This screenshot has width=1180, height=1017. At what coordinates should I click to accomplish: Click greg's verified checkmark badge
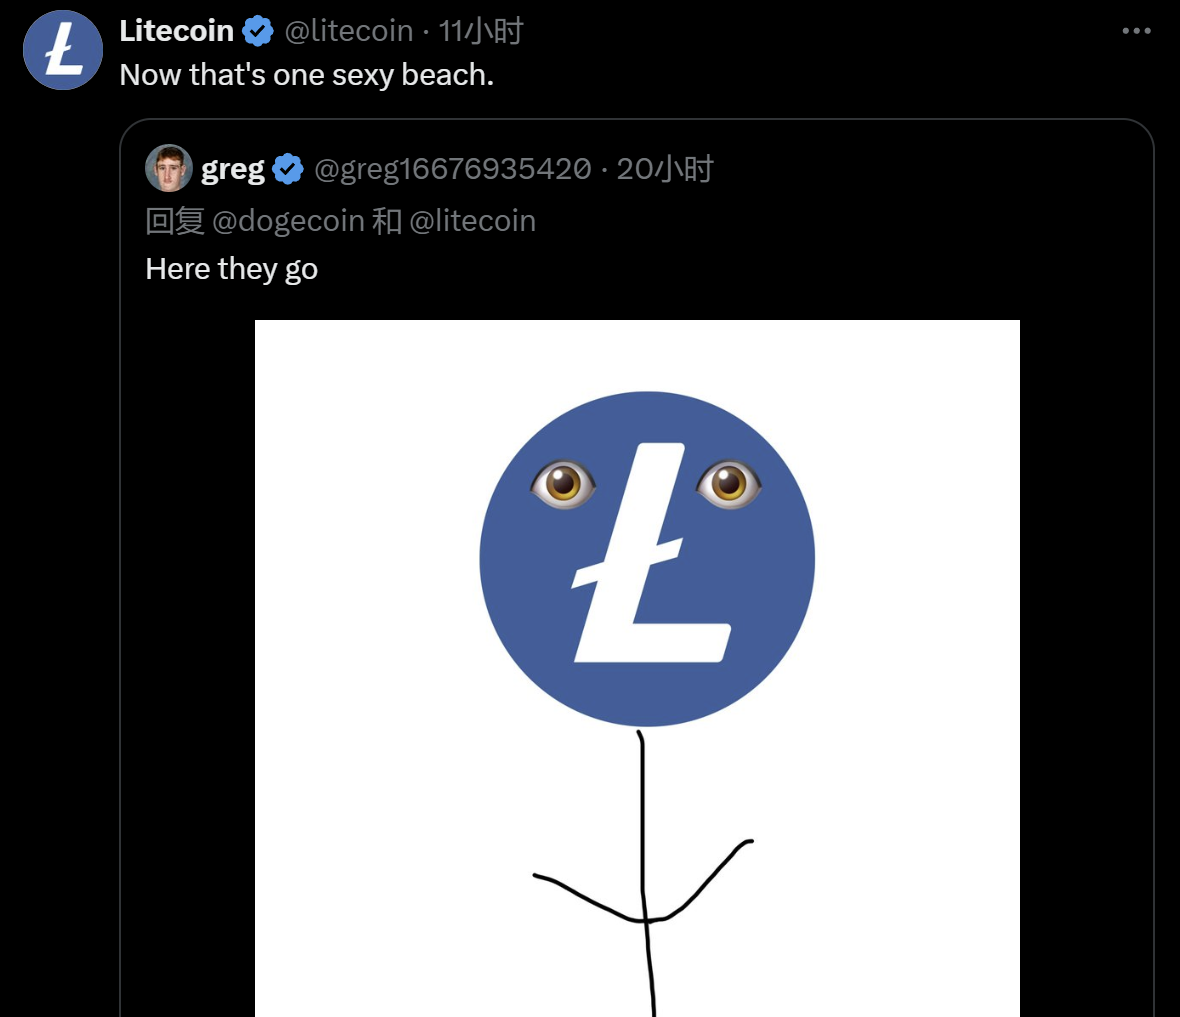click(288, 169)
